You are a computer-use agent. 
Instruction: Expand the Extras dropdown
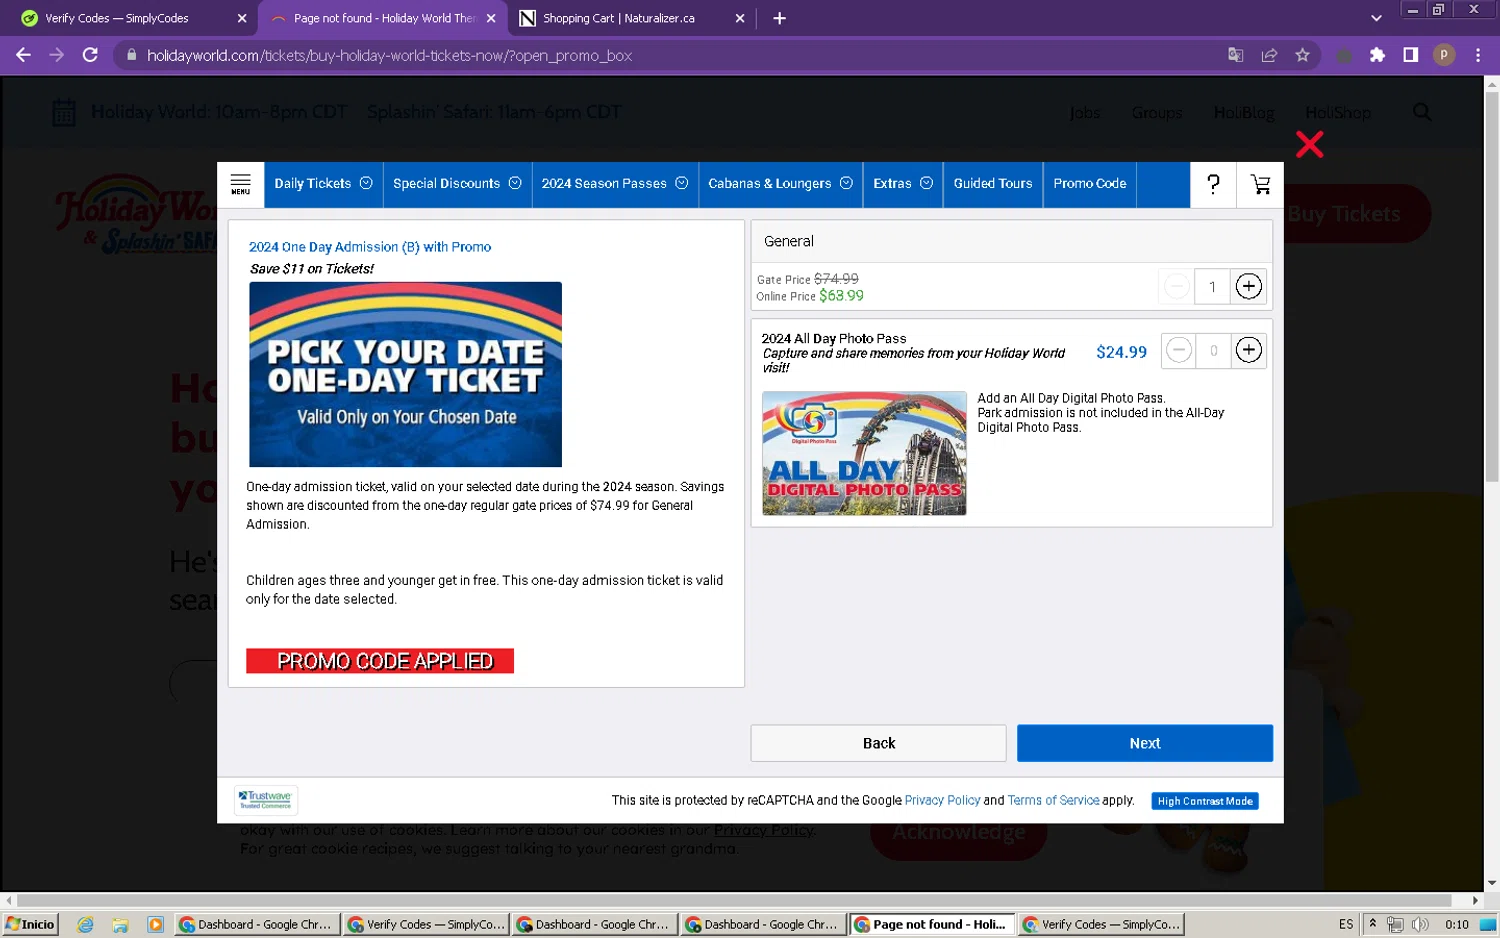pyautogui.click(x=903, y=184)
